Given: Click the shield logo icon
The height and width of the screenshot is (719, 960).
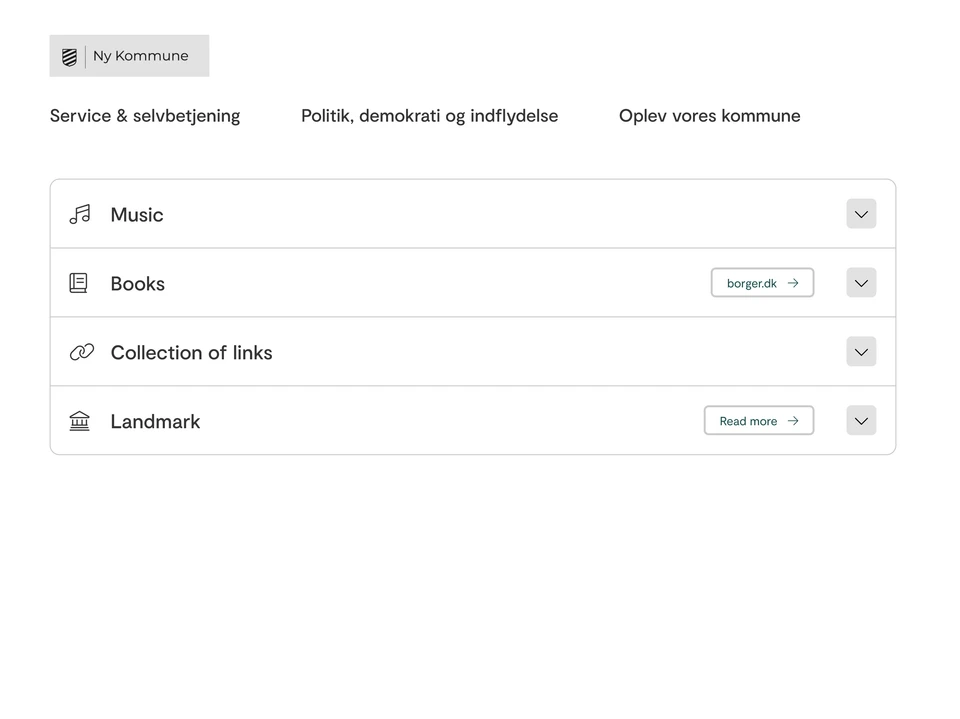Looking at the screenshot, I should click(69, 57).
